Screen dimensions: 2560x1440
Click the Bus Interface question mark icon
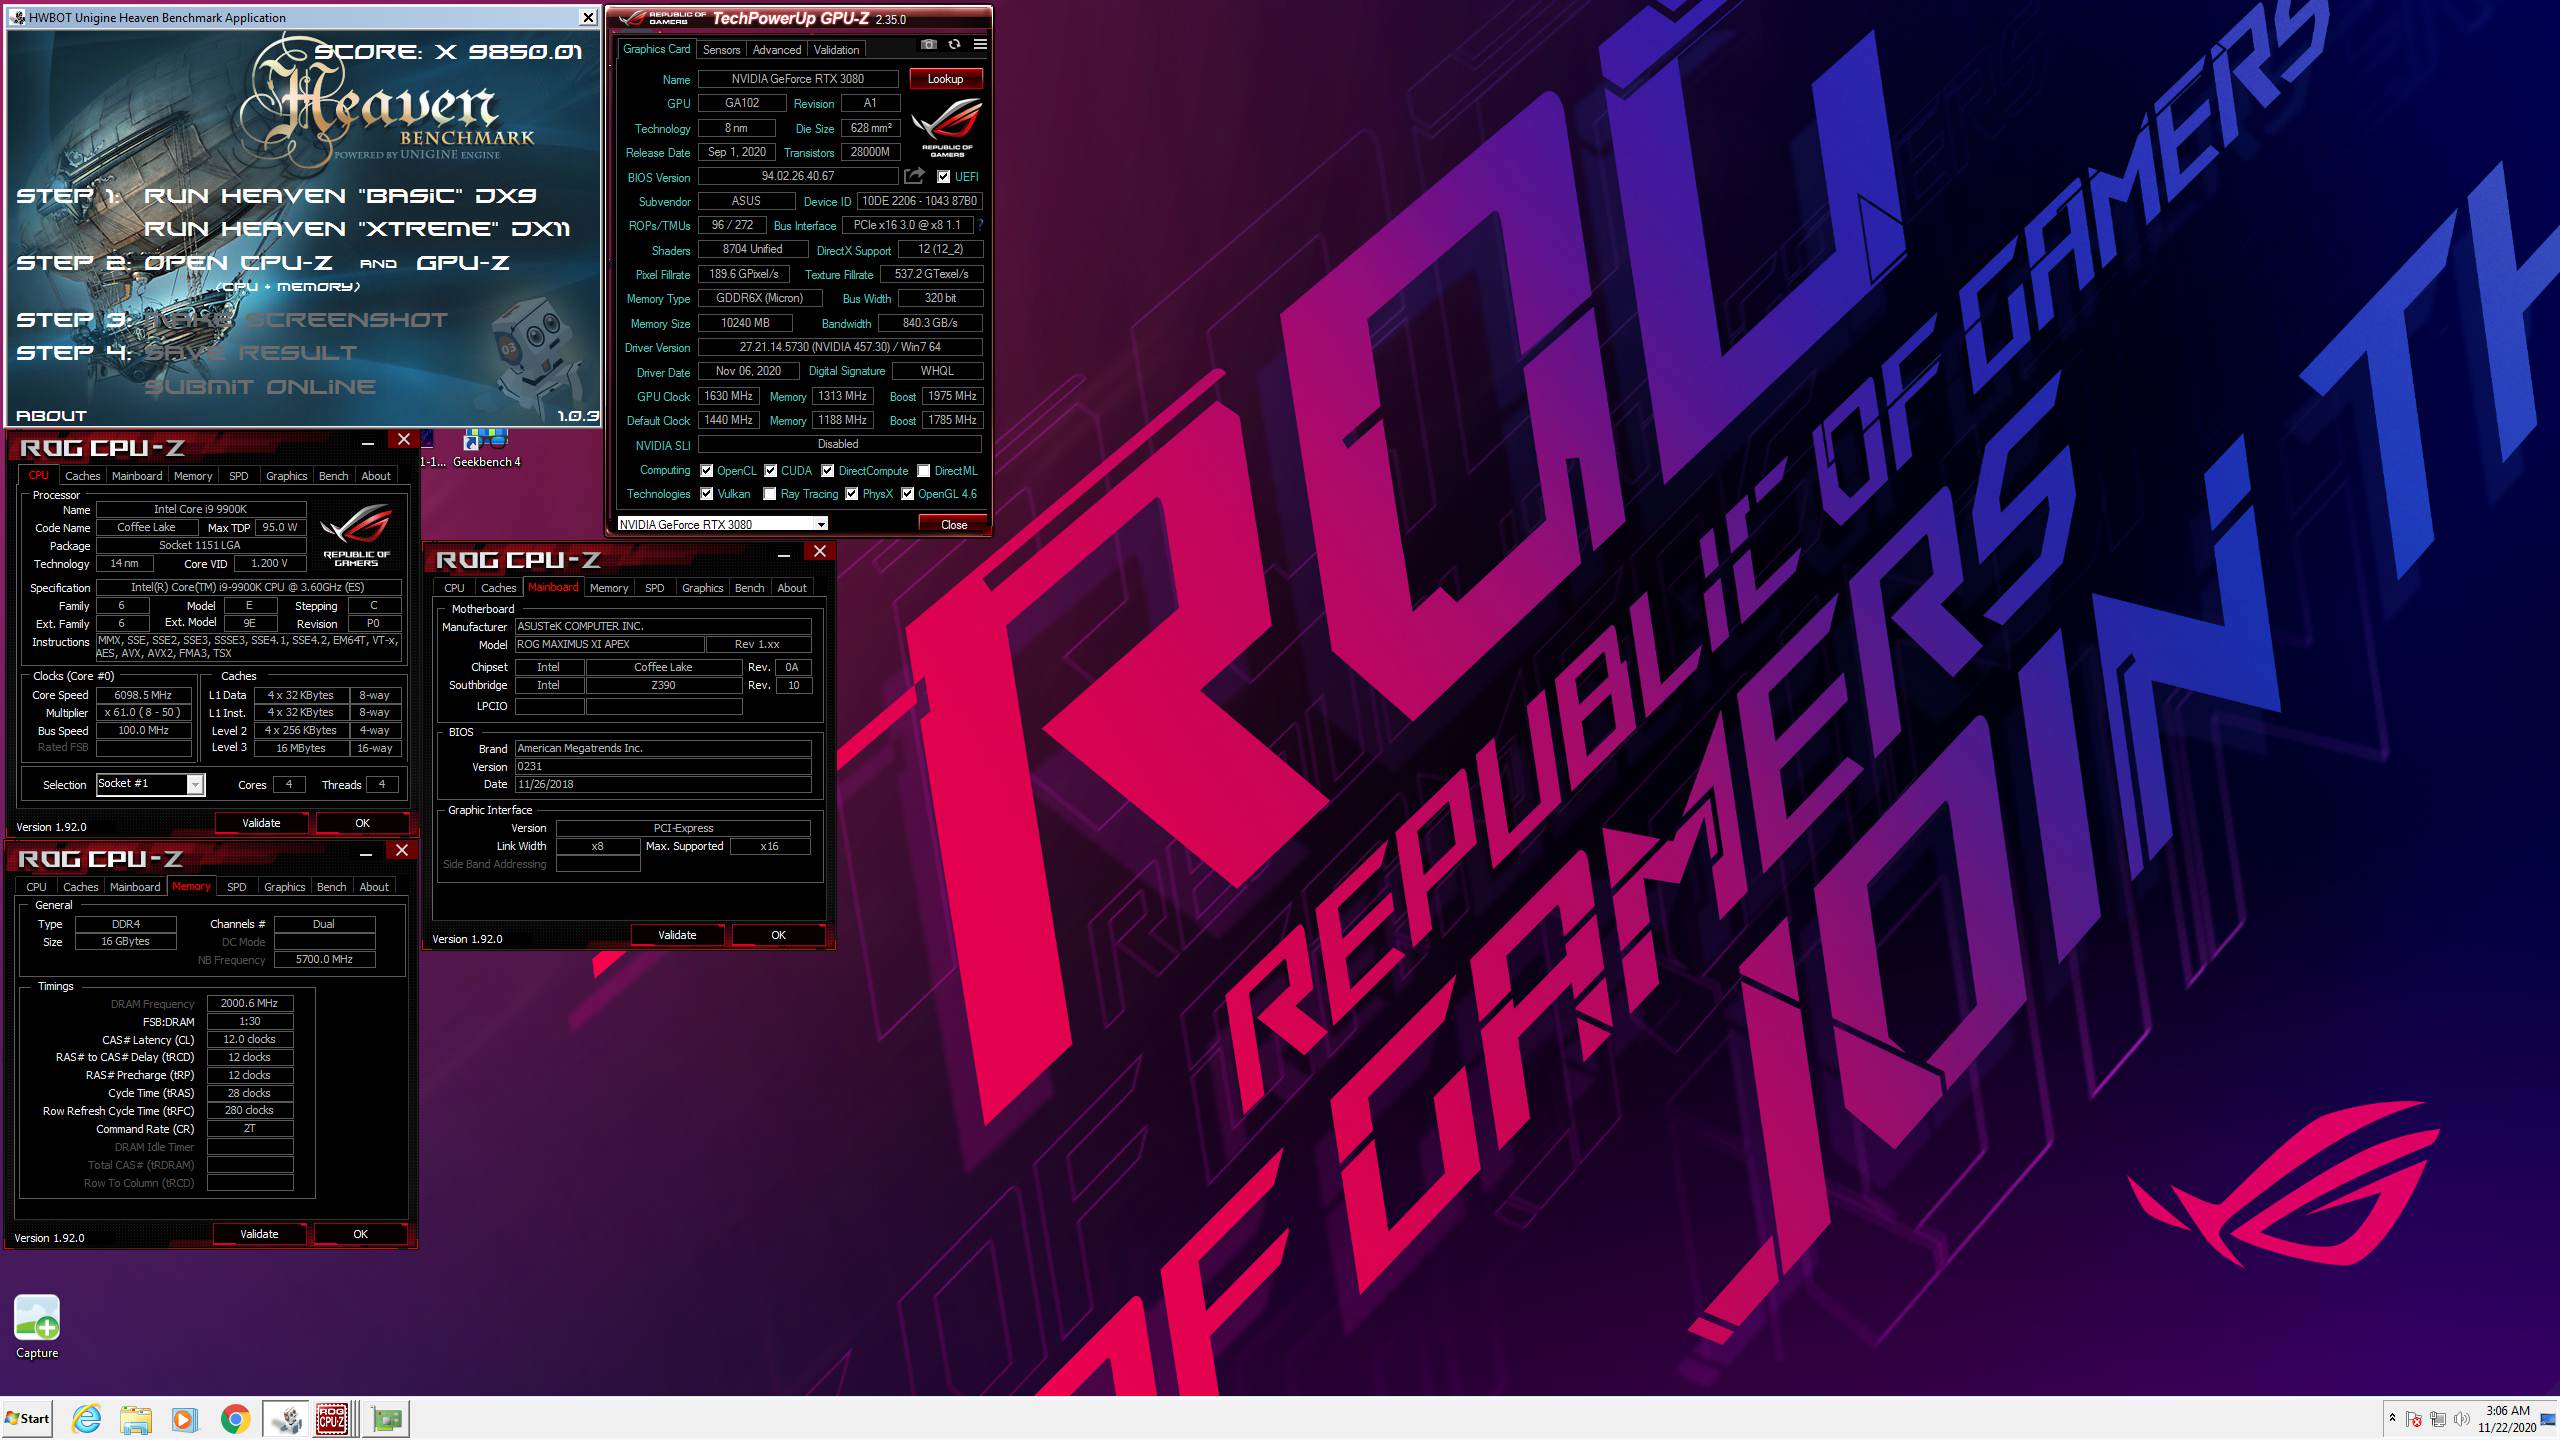(980, 225)
